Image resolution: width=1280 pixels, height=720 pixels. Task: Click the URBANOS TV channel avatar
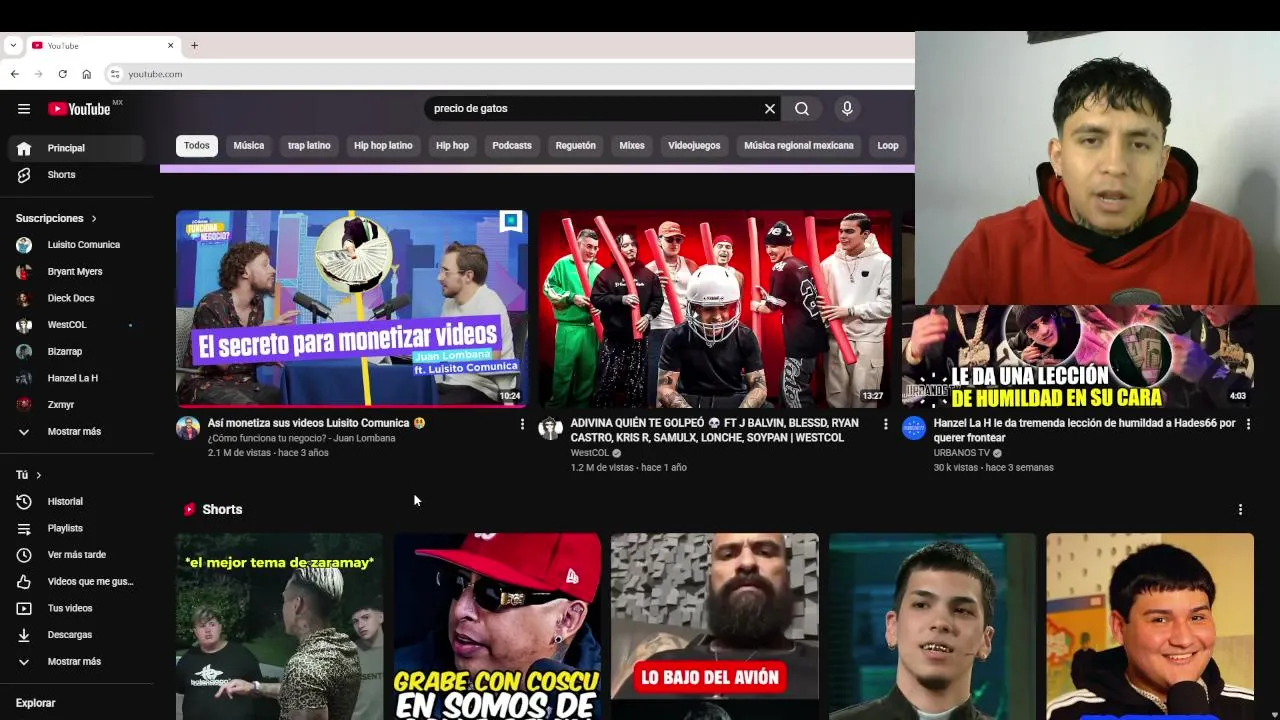[914, 429]
